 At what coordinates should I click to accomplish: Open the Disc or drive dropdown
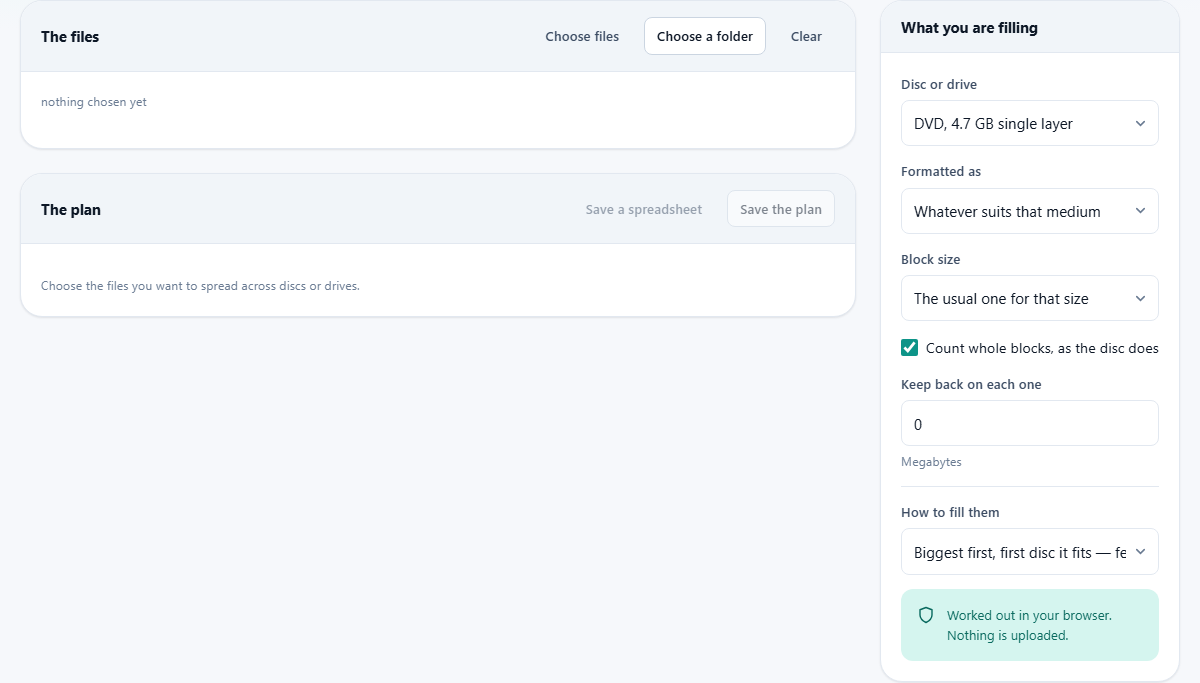click(x=1030, y=123)
